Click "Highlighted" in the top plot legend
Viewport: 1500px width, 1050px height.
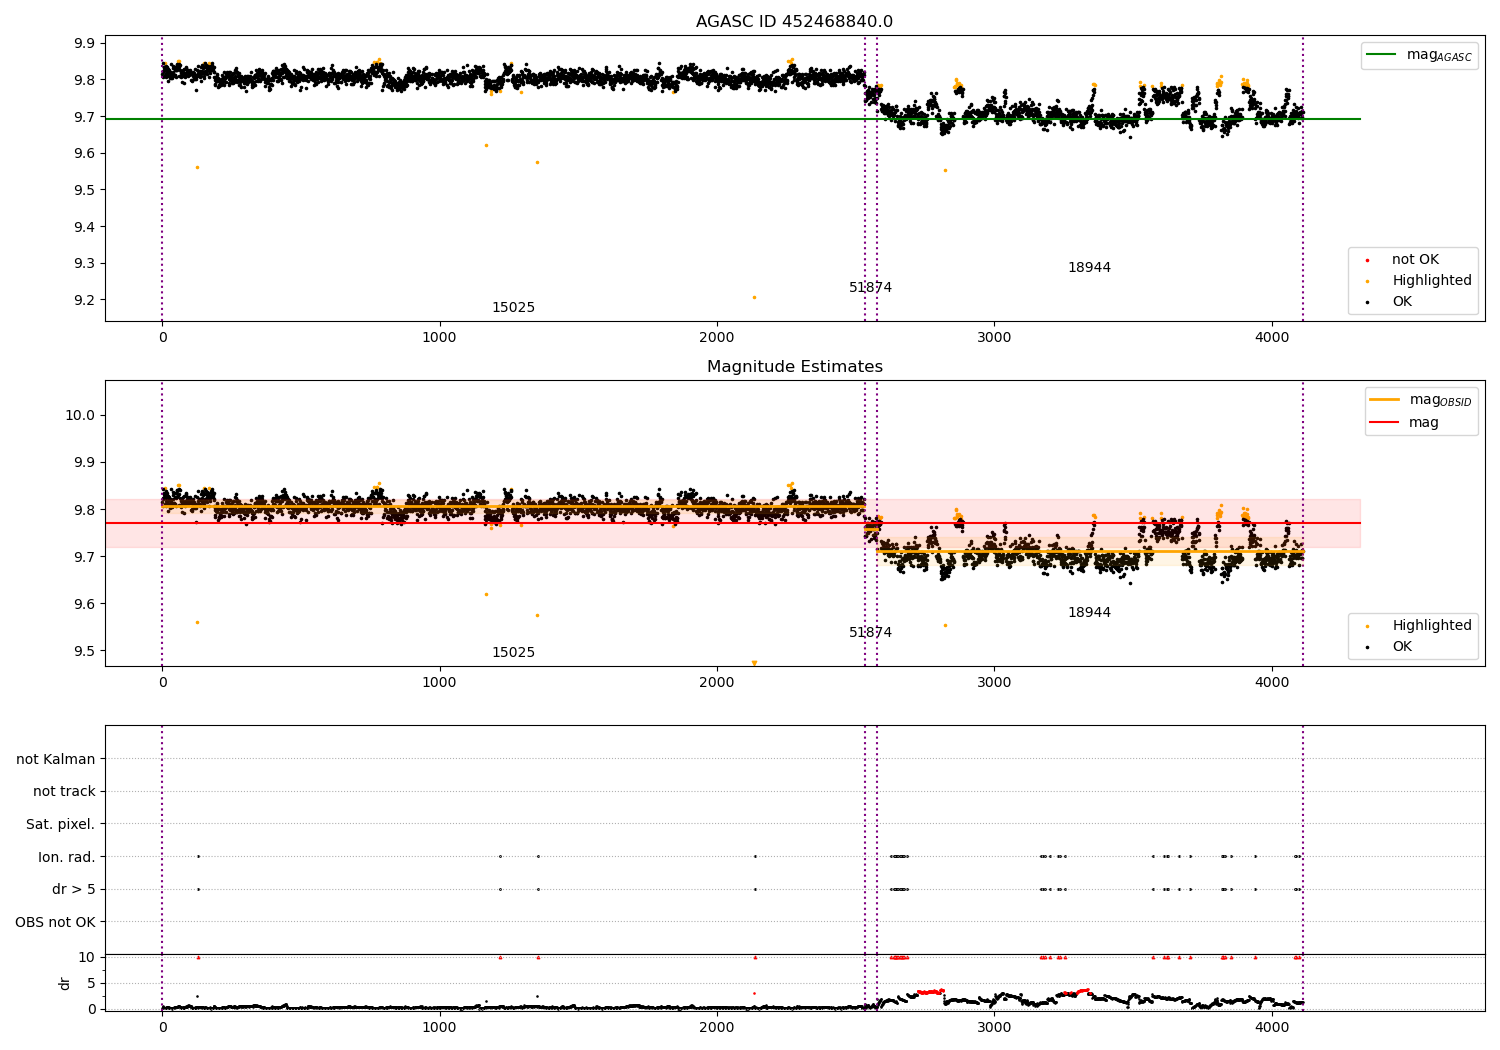pos(1431,281)
